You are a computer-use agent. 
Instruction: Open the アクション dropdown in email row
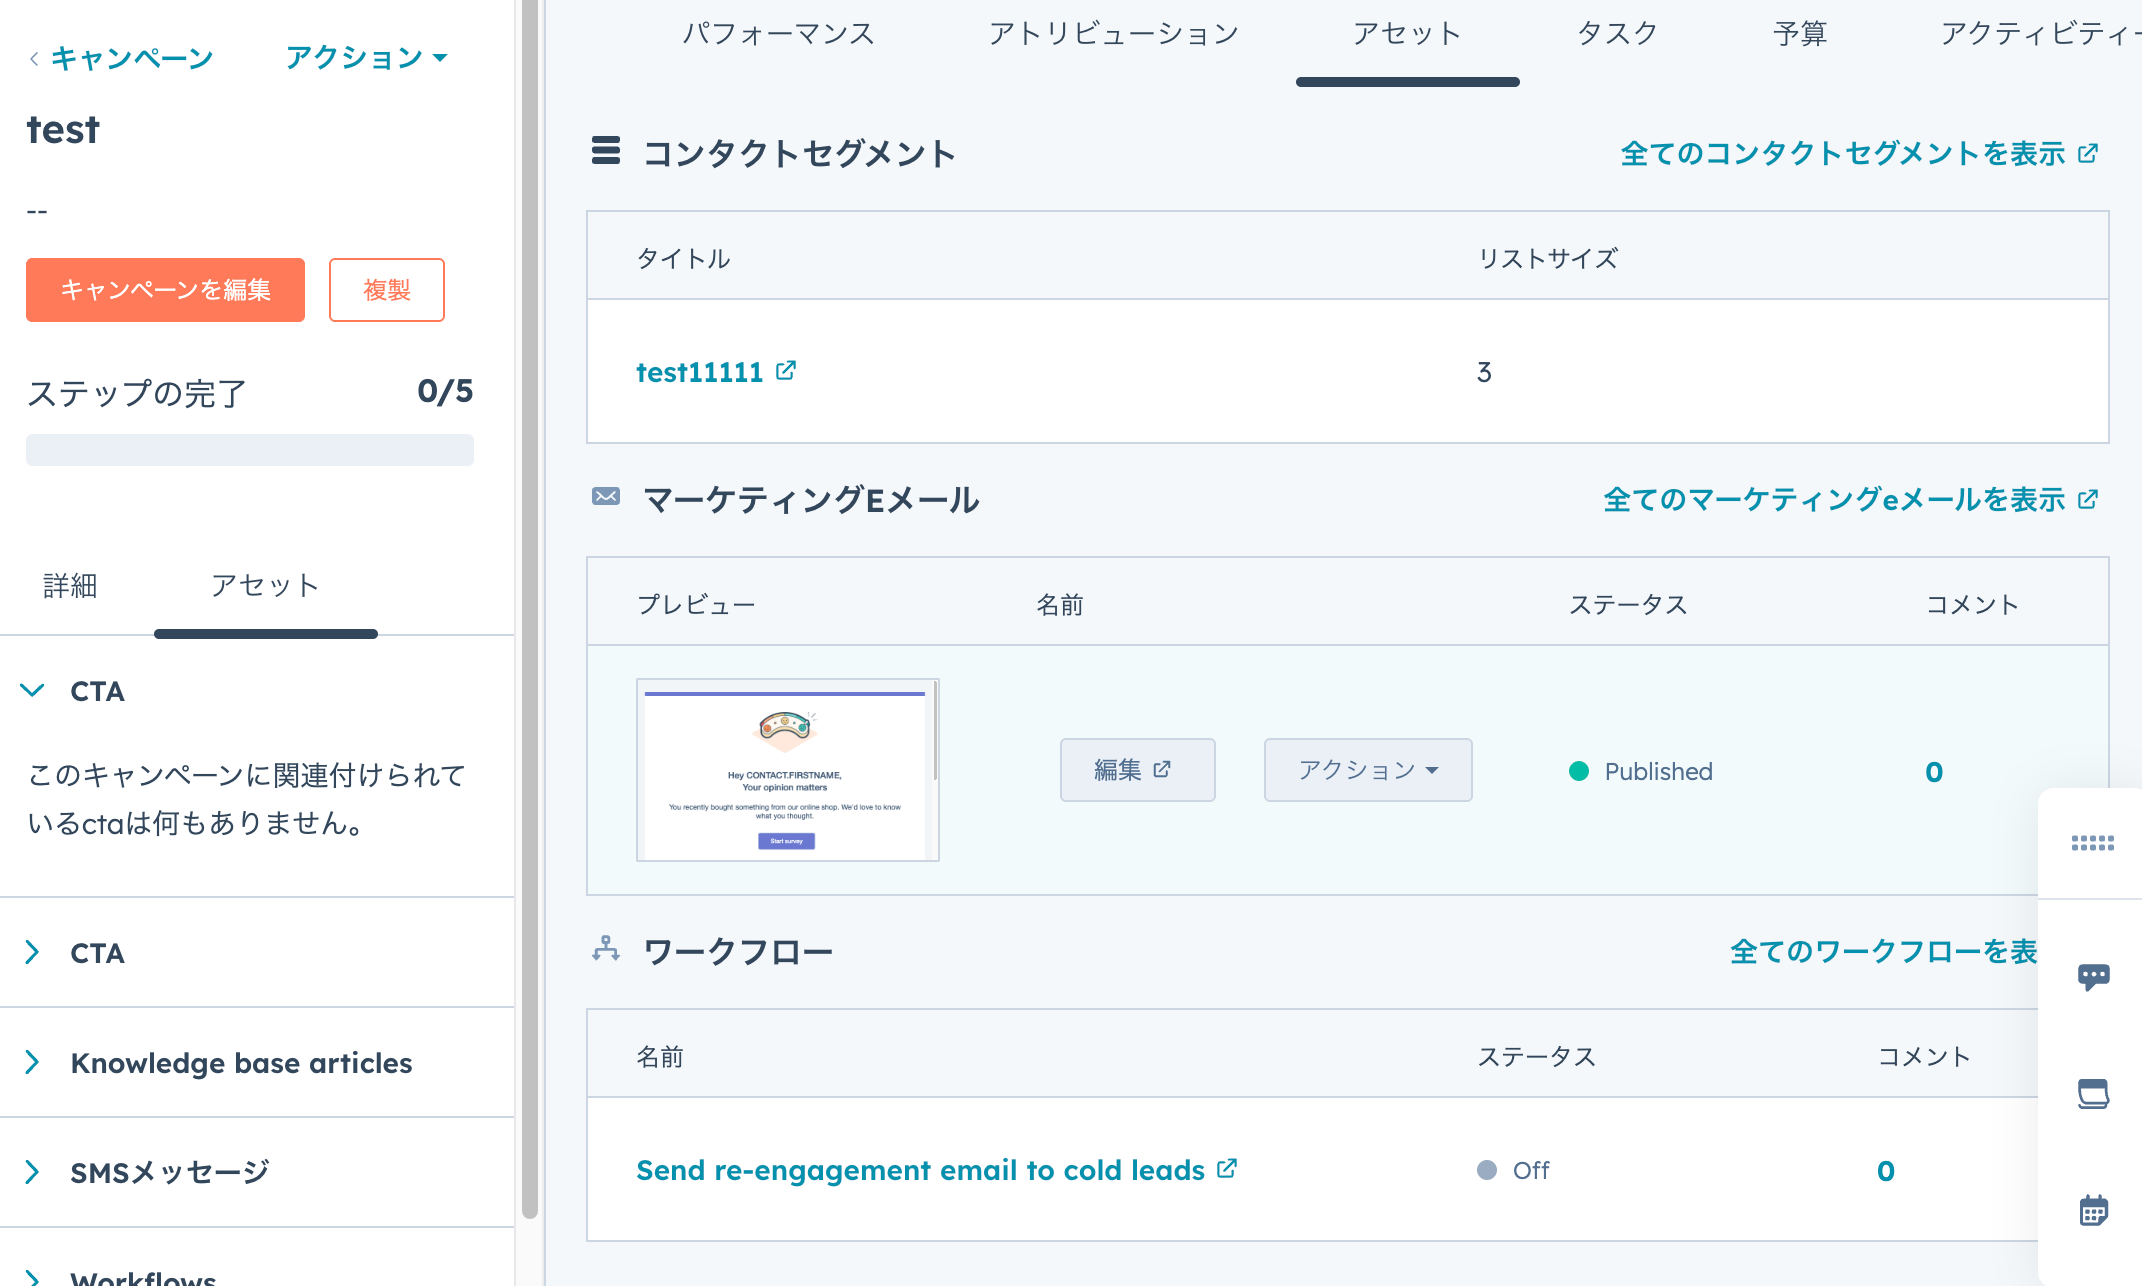[1367, 770]
